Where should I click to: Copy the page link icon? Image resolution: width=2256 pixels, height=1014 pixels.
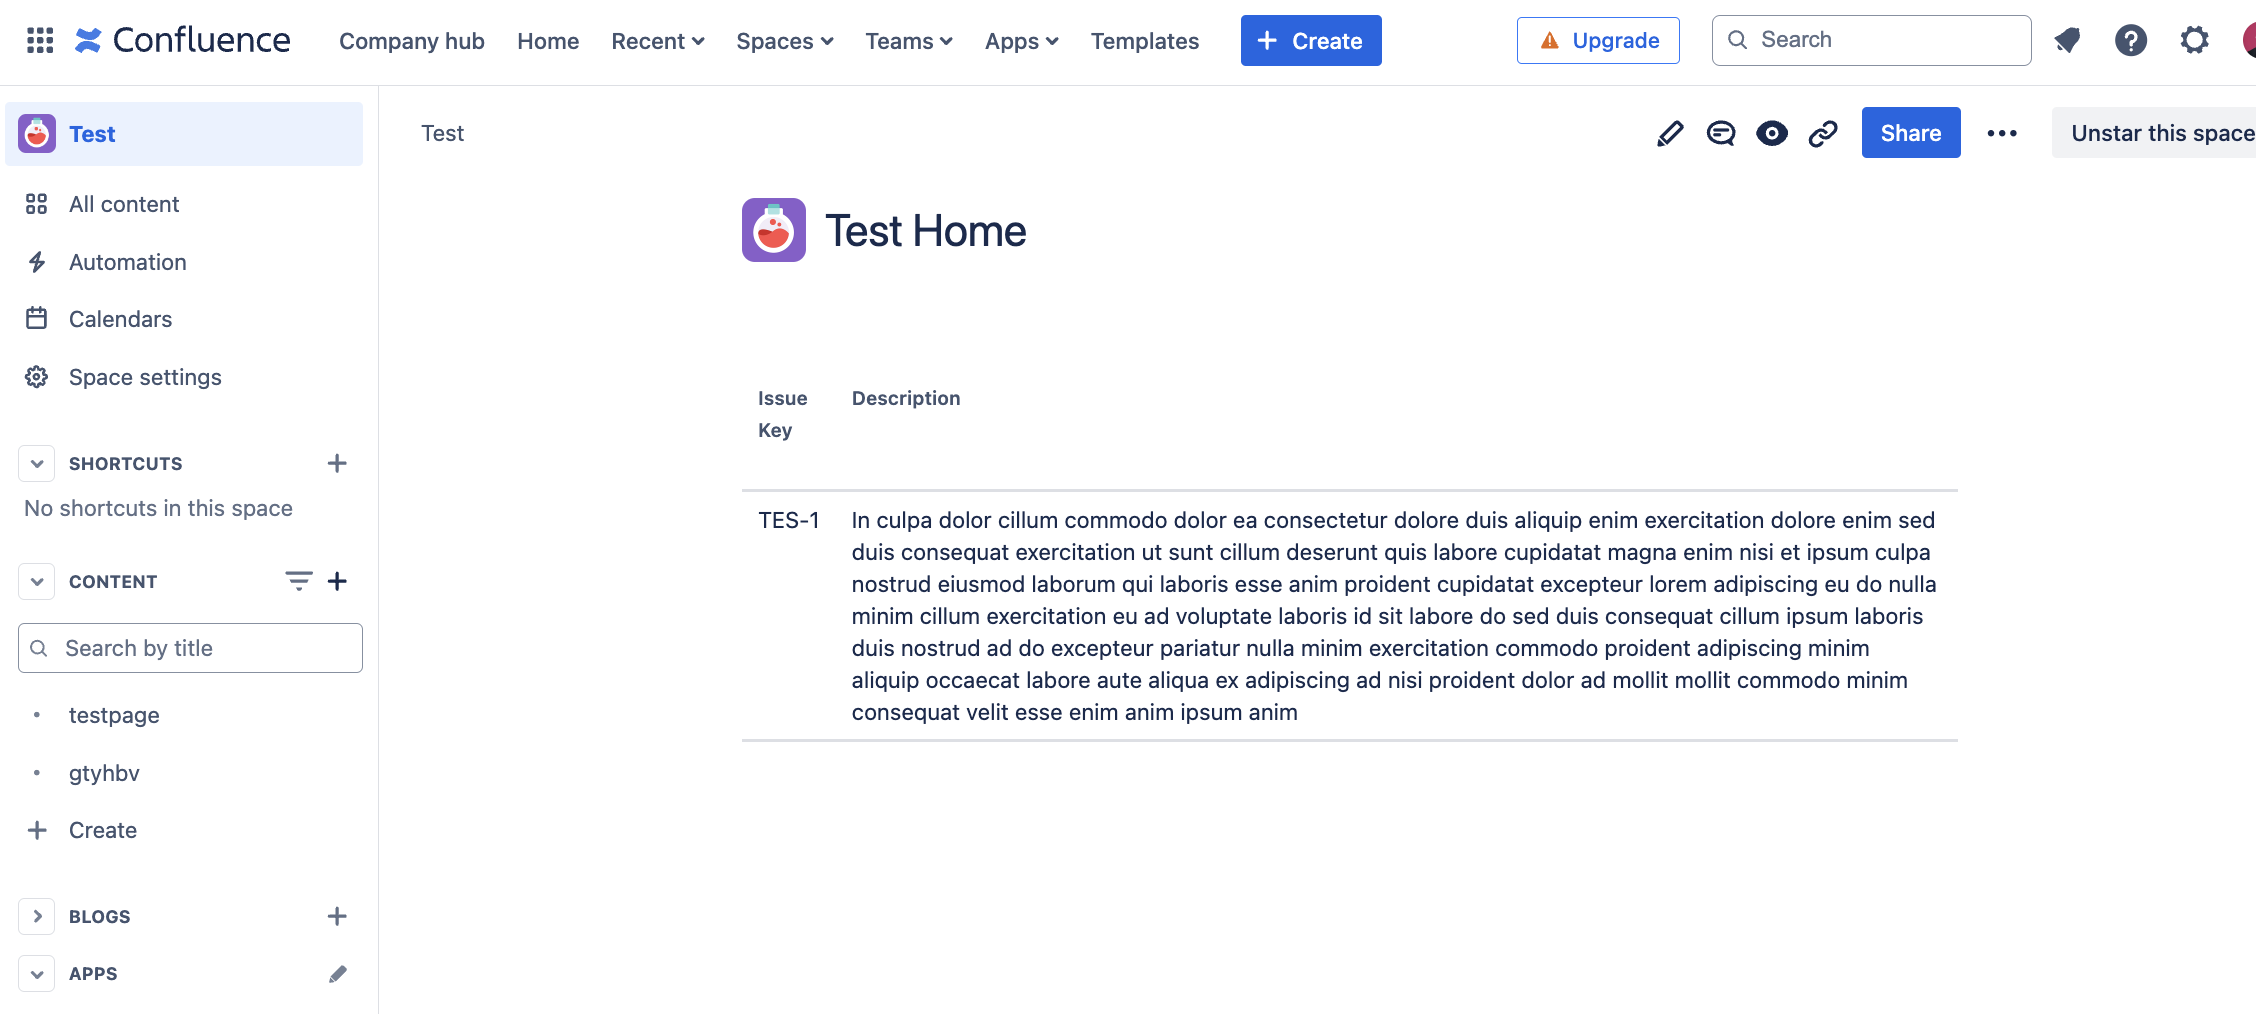pyautogui.click(x=1822, y=132)
